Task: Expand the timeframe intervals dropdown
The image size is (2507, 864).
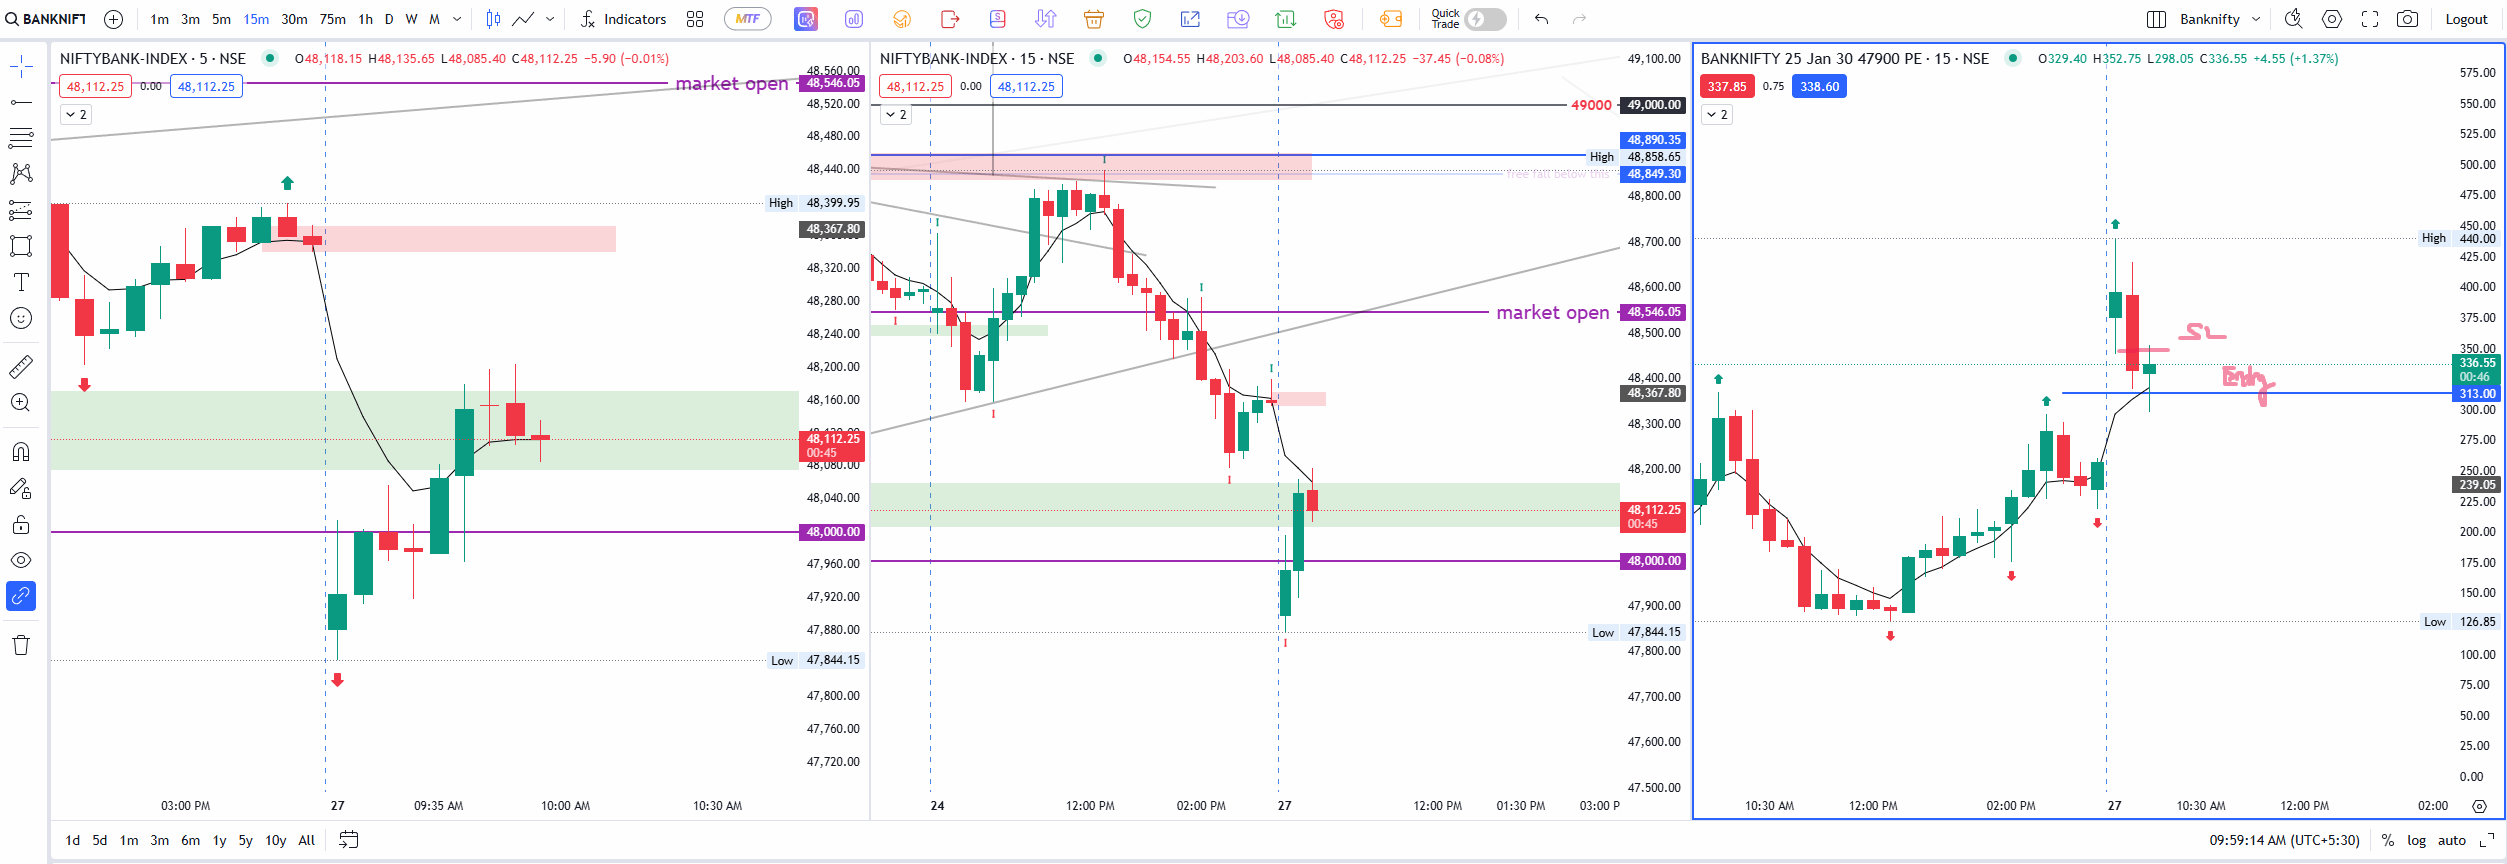Action: [x=457, y=19]
